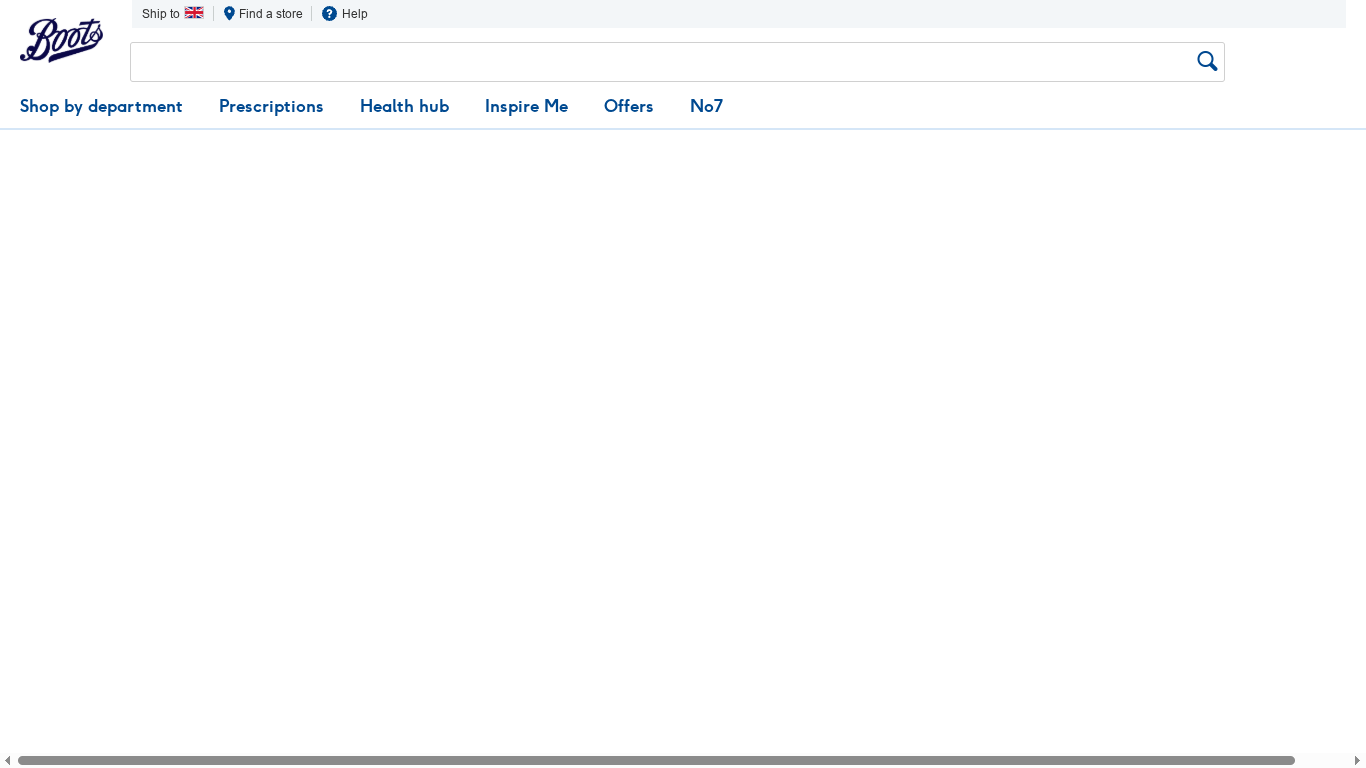Viewport: 1366px width, 768px height.
Task: Click the location pin icon beside Find a store
Action: (229, 13)
